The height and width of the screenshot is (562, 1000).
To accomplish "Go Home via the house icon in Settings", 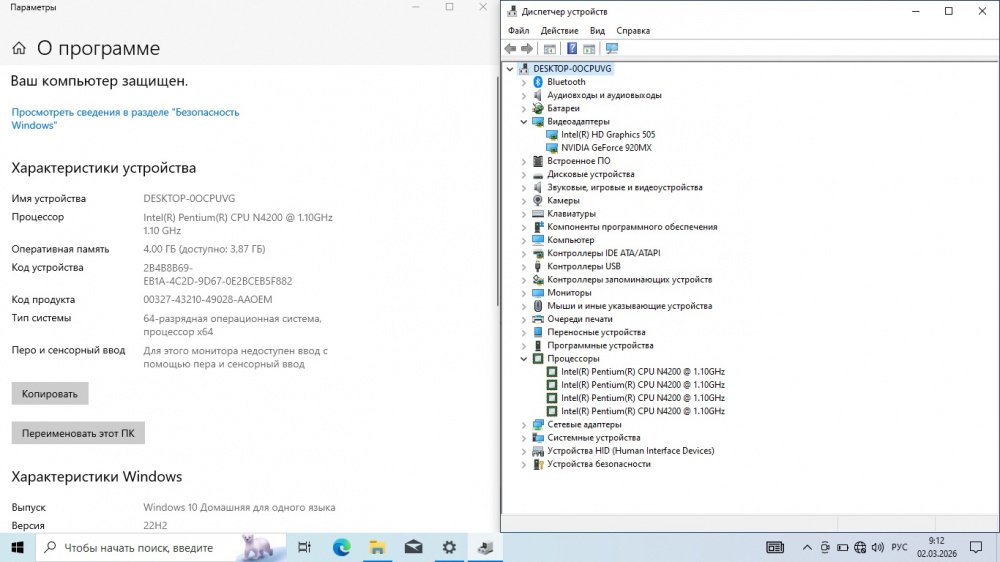I will point(19,48).
